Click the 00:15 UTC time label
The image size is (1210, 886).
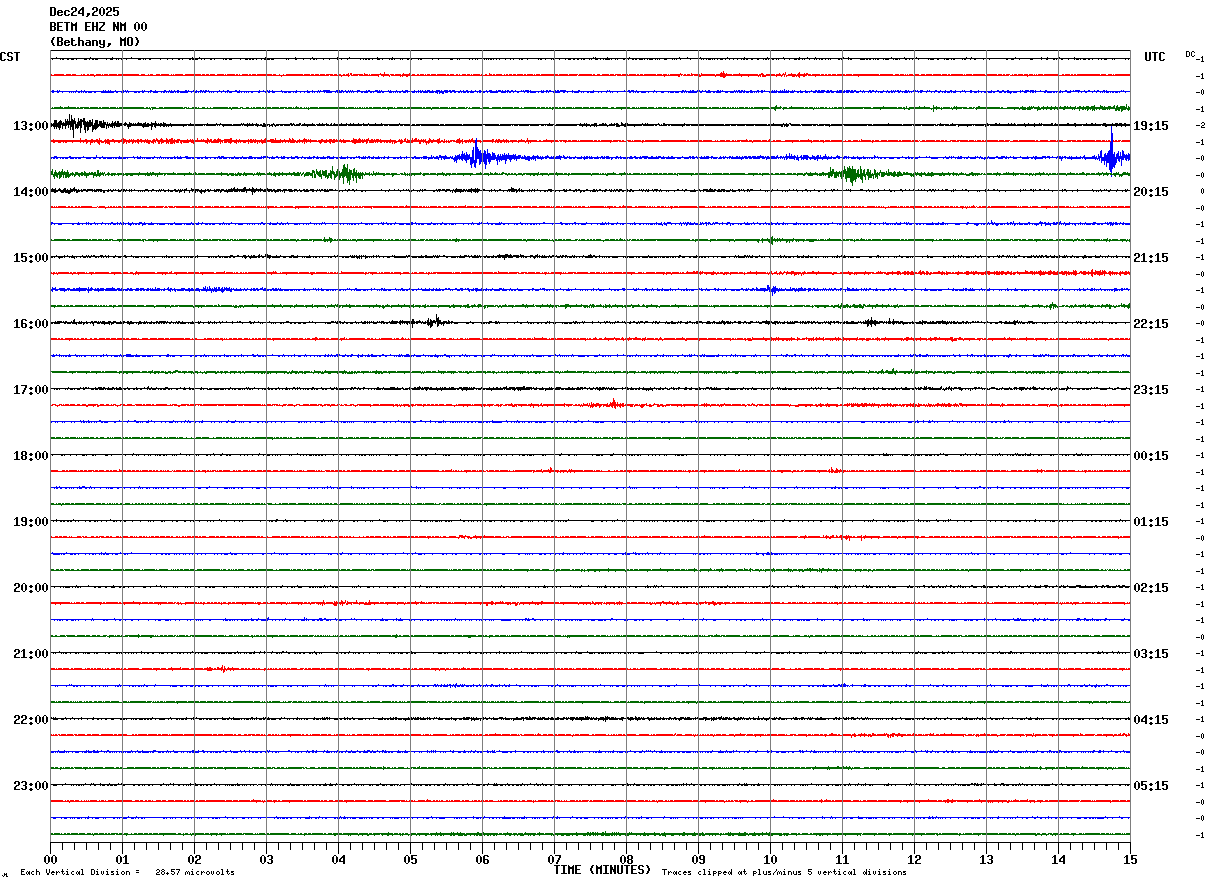tap(1150, 456)
